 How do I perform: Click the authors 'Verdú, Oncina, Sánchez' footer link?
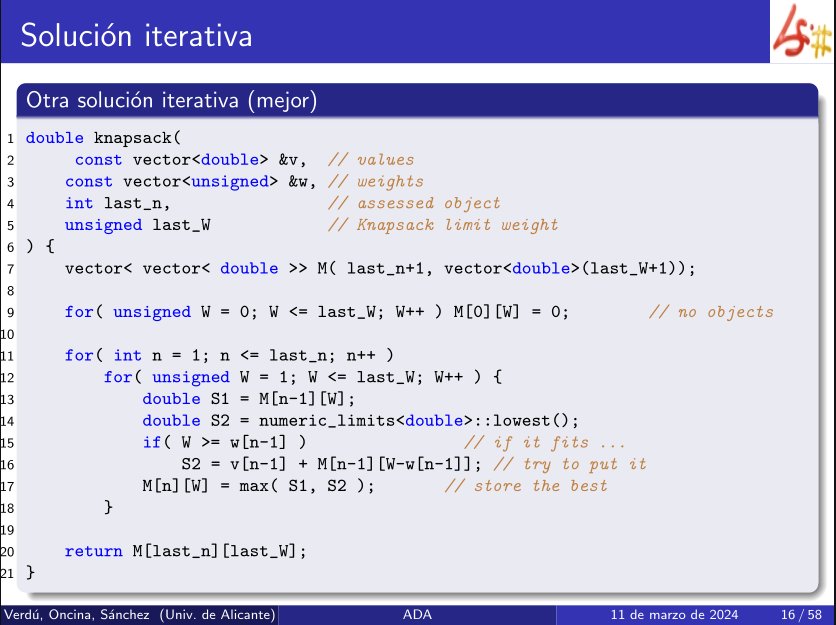[x=139, y=614]
